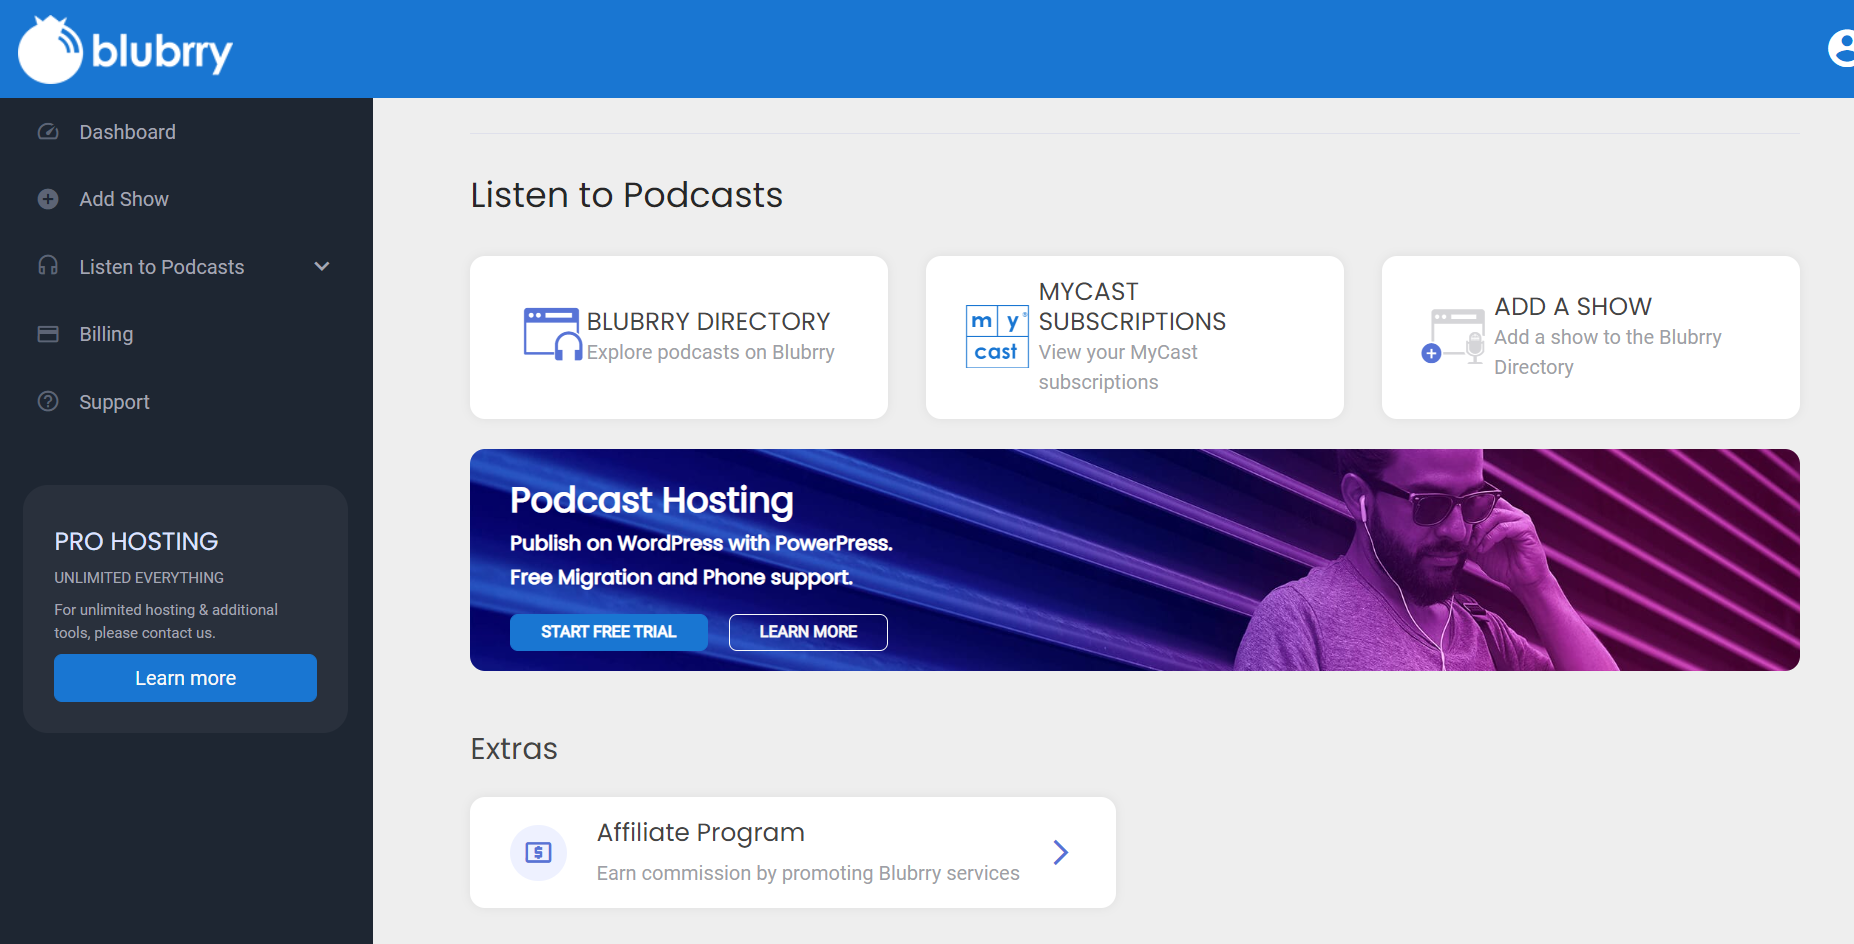Image resolution: width=1854 pixels, height=944 pixels.
Task: Click the Dashboard gauge icon
Action: pos(48,132)
